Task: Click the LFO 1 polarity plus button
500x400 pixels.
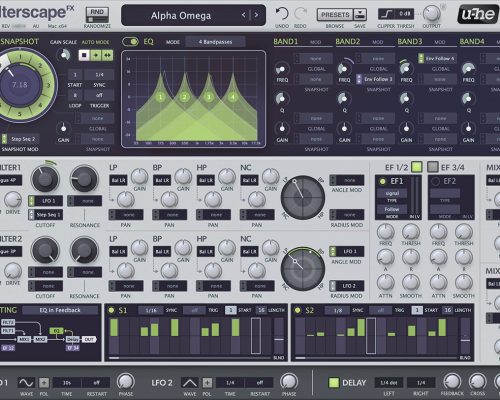Action: coord(44,382)
